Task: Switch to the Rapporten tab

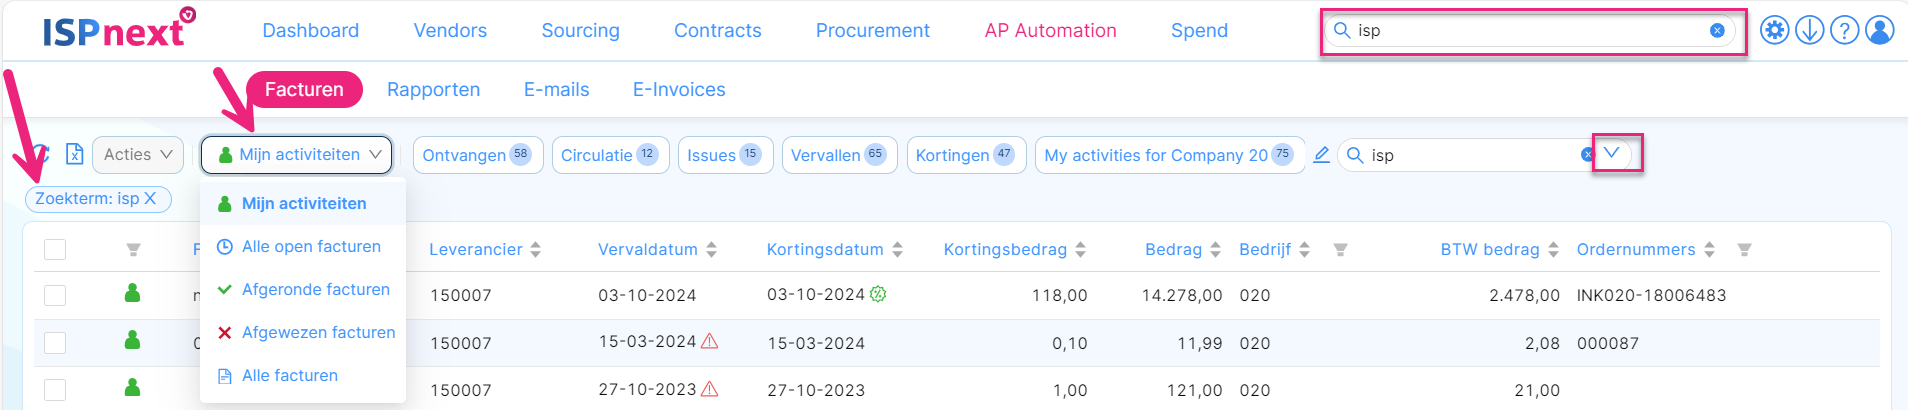Action: pyautogui.click(x=433, y=89)
